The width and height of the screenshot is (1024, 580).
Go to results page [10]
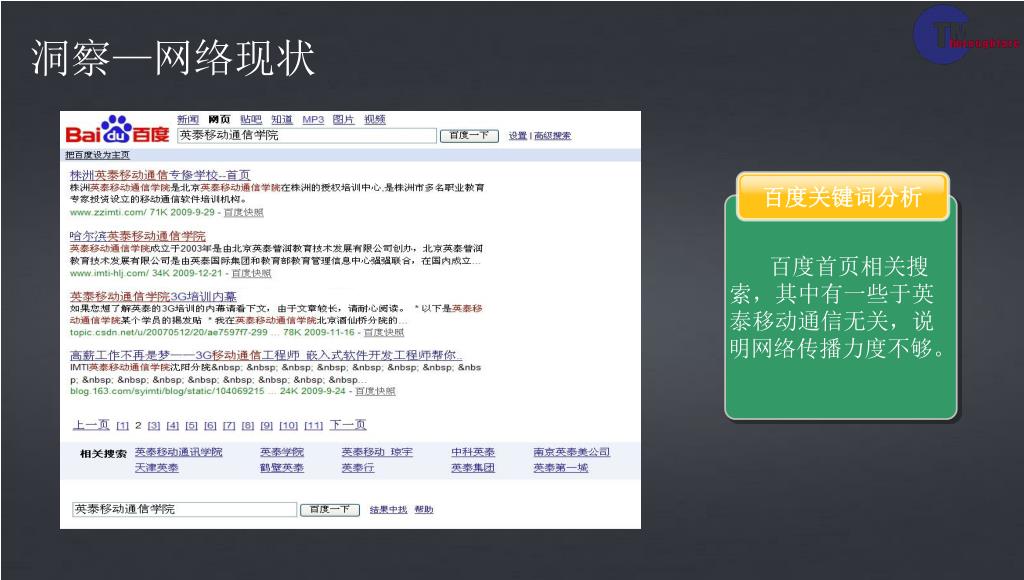289,426
